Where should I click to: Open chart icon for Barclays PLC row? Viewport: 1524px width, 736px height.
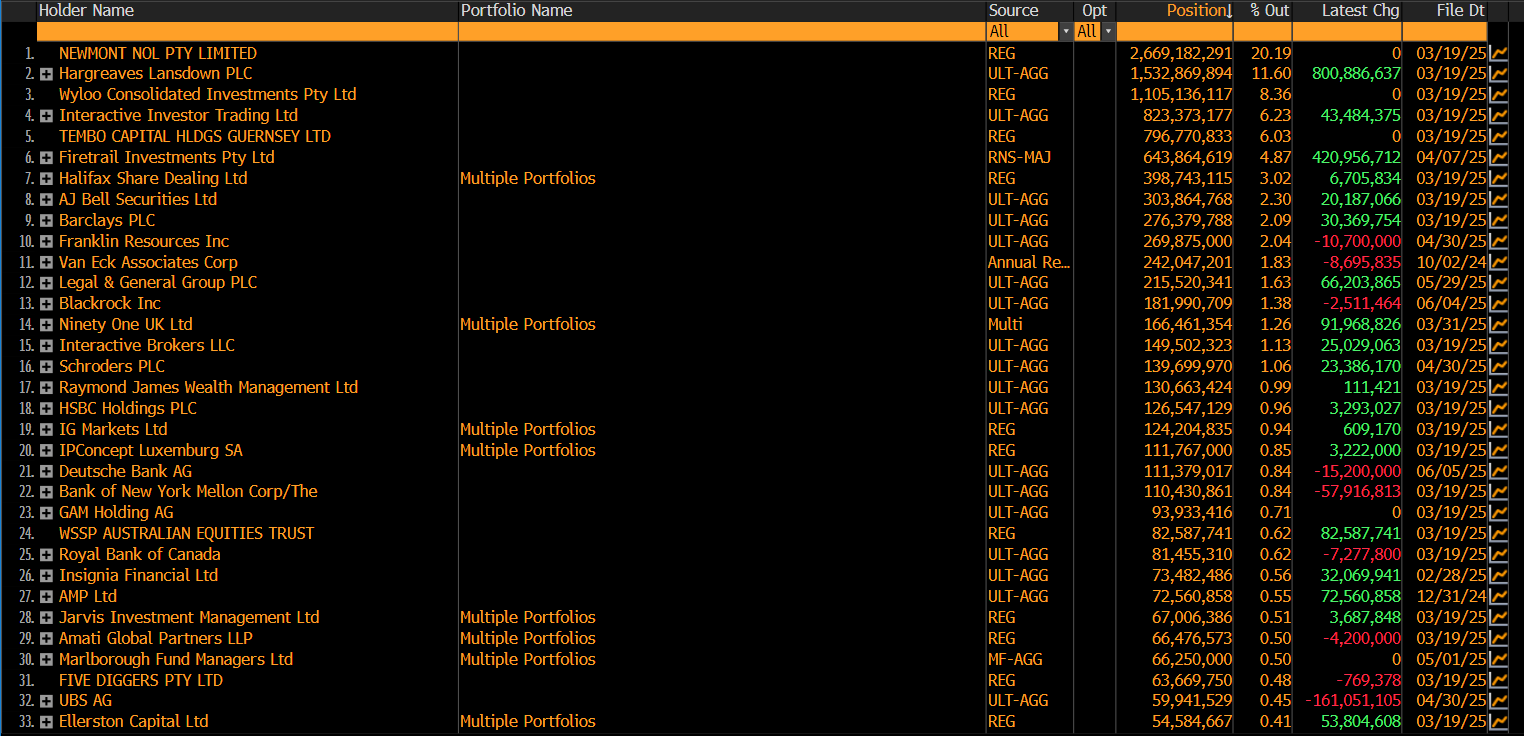[x=1498, y=221]
